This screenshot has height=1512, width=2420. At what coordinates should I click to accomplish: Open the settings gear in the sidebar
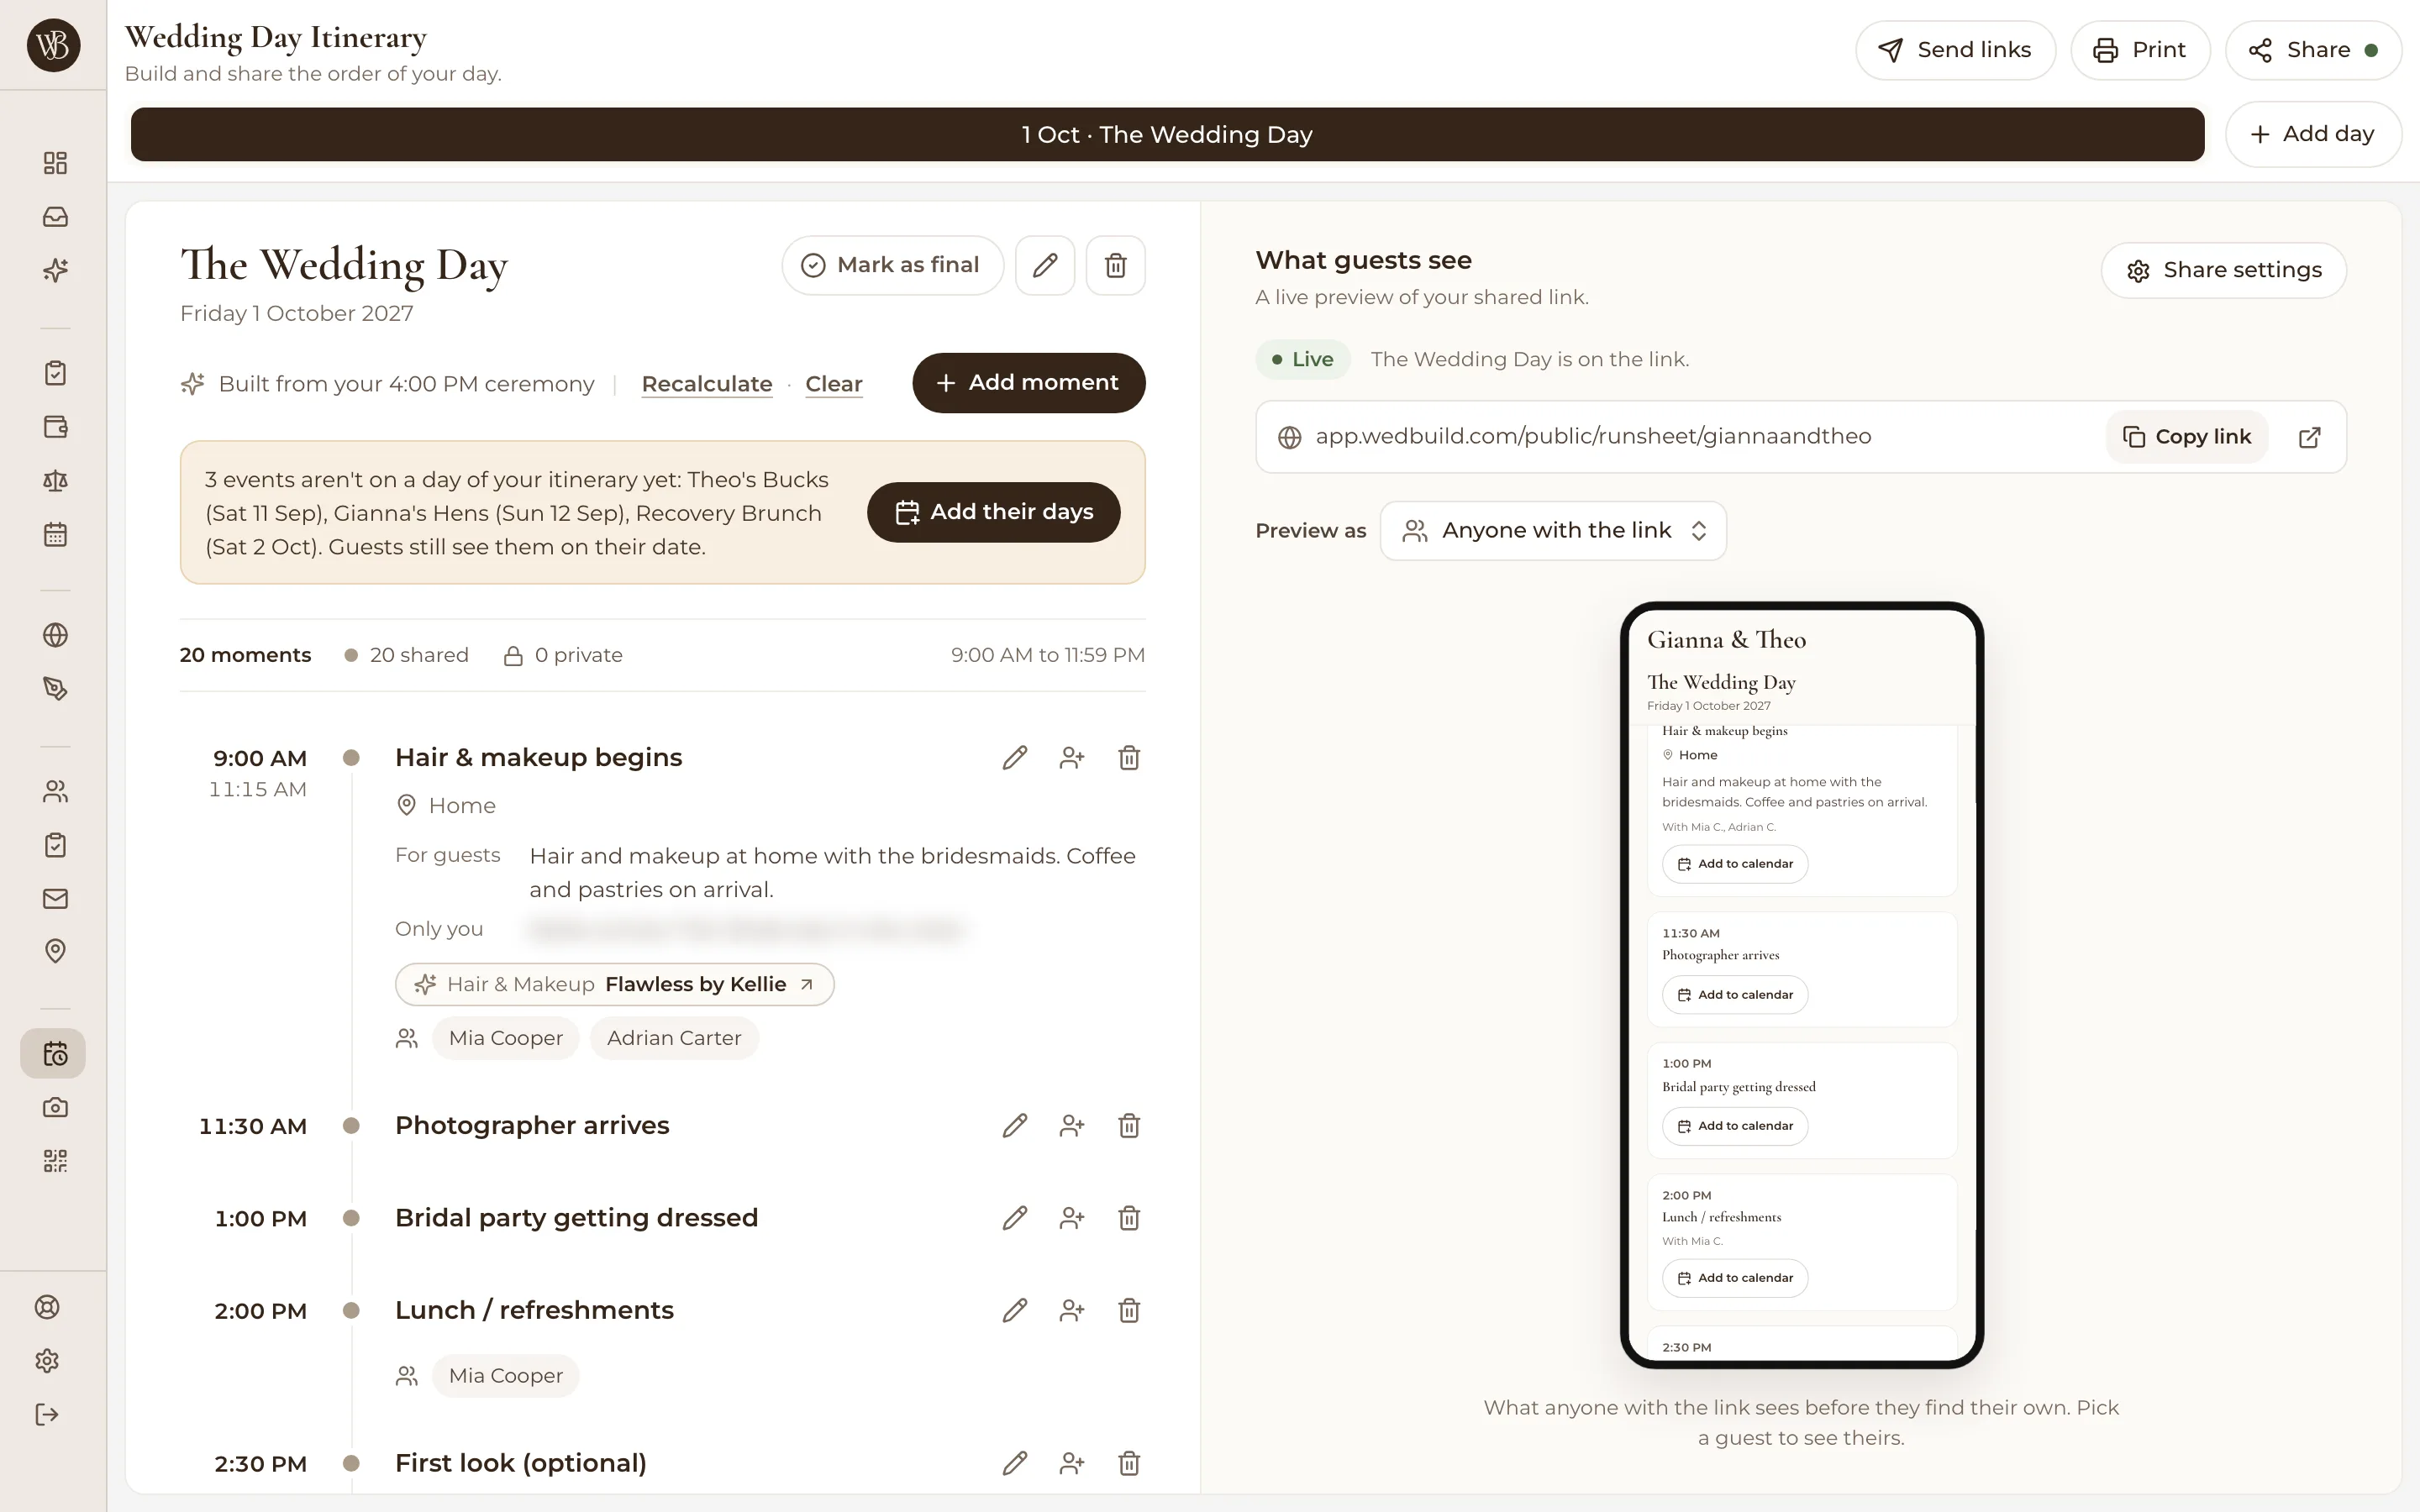pyautogui.click(x=47, y=1361)
